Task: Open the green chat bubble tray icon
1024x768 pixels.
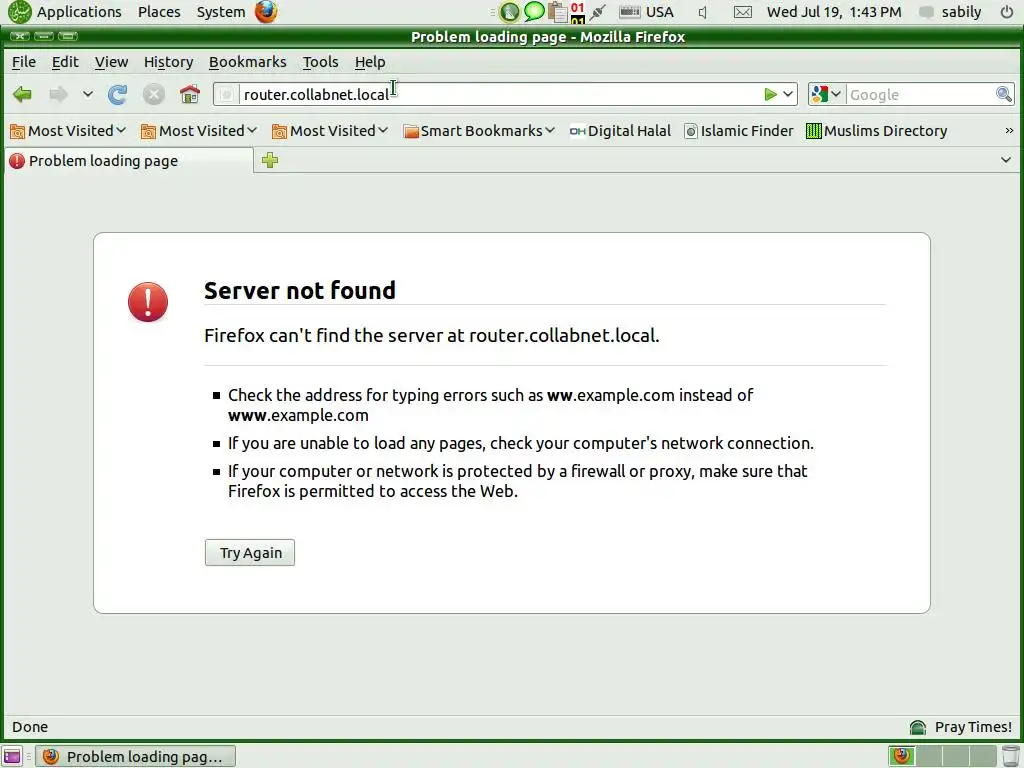Action: pyautogui.click(x=534, y=12)
